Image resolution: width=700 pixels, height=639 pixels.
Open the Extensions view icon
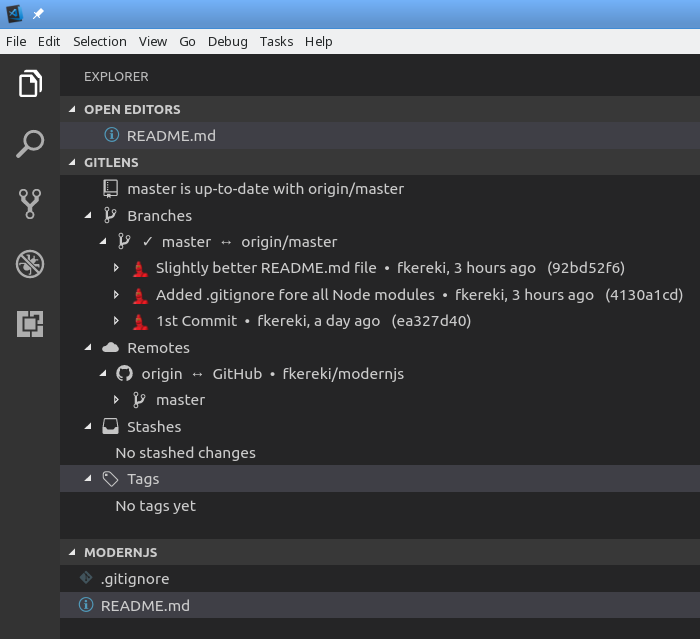point(30,324)
